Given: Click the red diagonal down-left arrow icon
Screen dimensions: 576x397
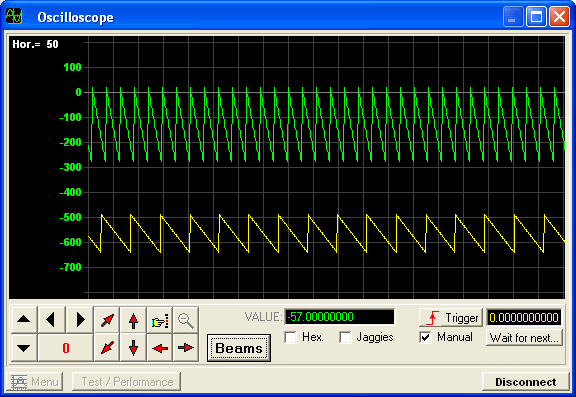Looking at the screenshot, I should (x=107, y=348).
